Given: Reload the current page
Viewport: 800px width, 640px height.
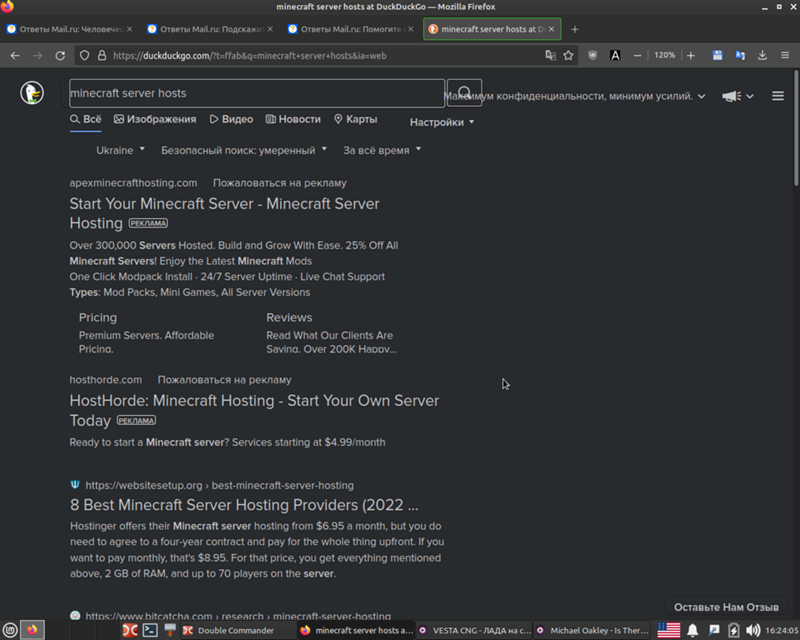Looking at the screenshot, I should pos(60,56).
